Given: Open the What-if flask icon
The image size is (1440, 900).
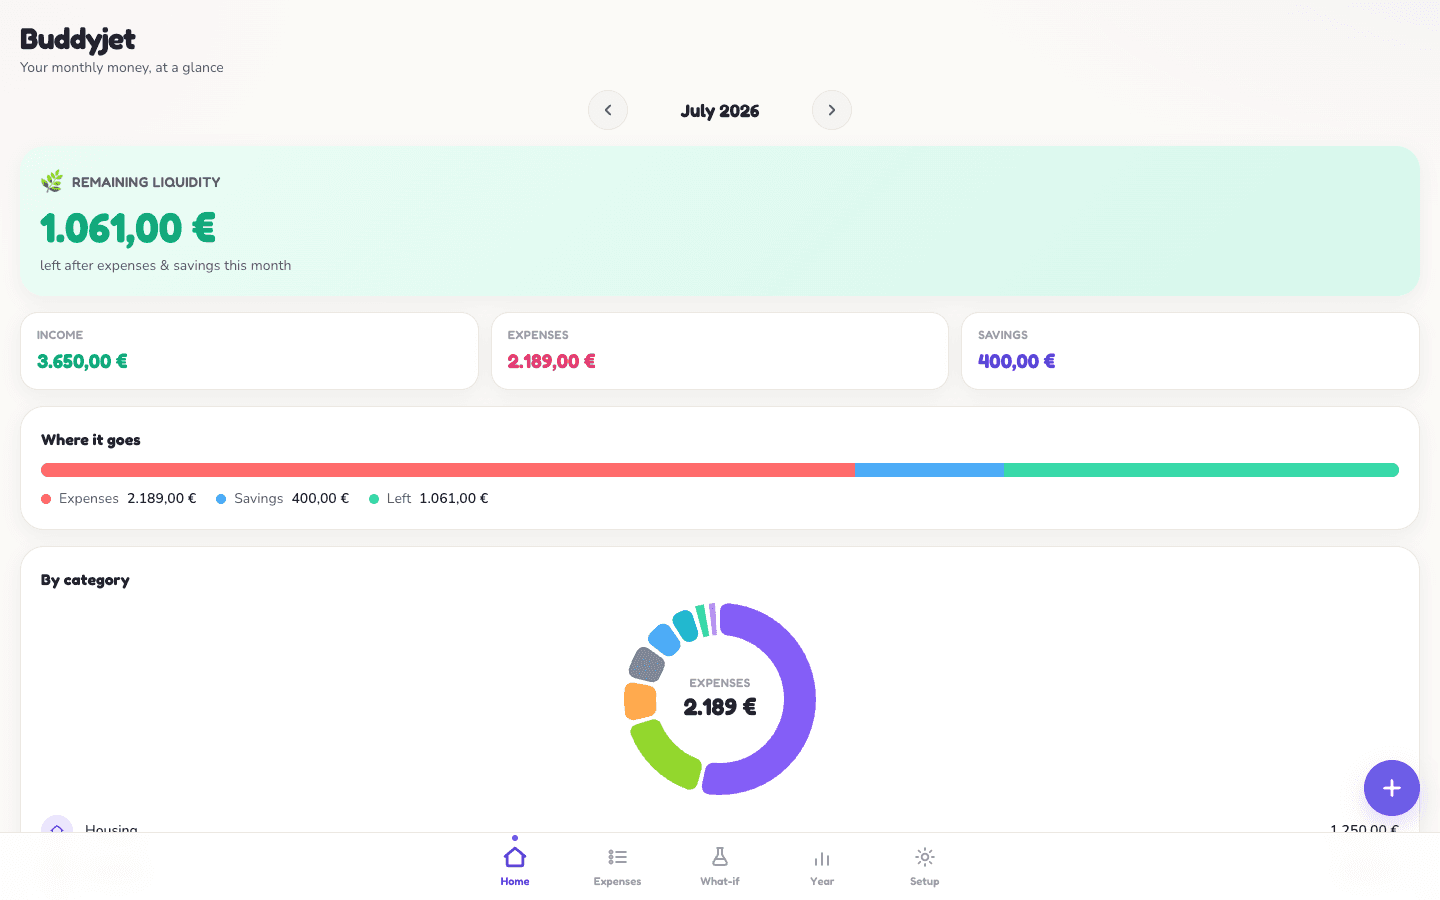Looking at the screenshot, I should pyautogui.click(x=720, y=857).
